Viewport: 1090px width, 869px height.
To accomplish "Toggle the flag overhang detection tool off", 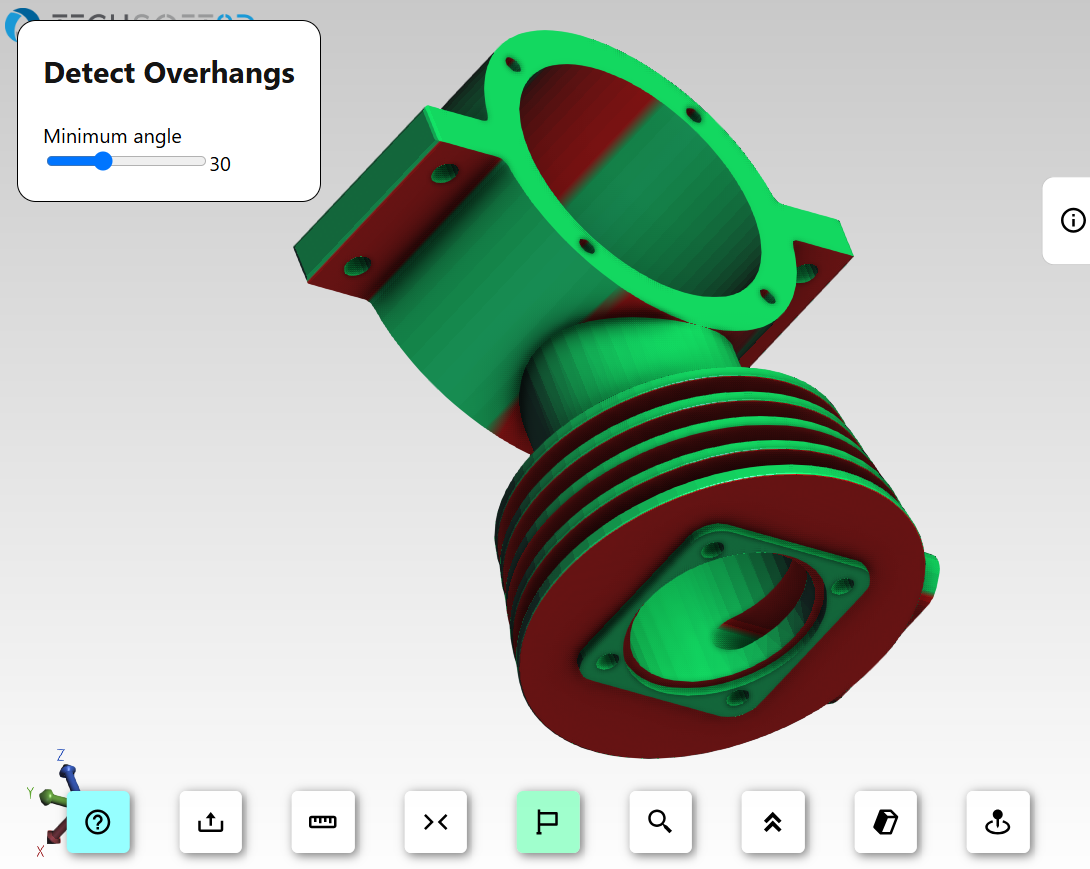I will [548, 822].
